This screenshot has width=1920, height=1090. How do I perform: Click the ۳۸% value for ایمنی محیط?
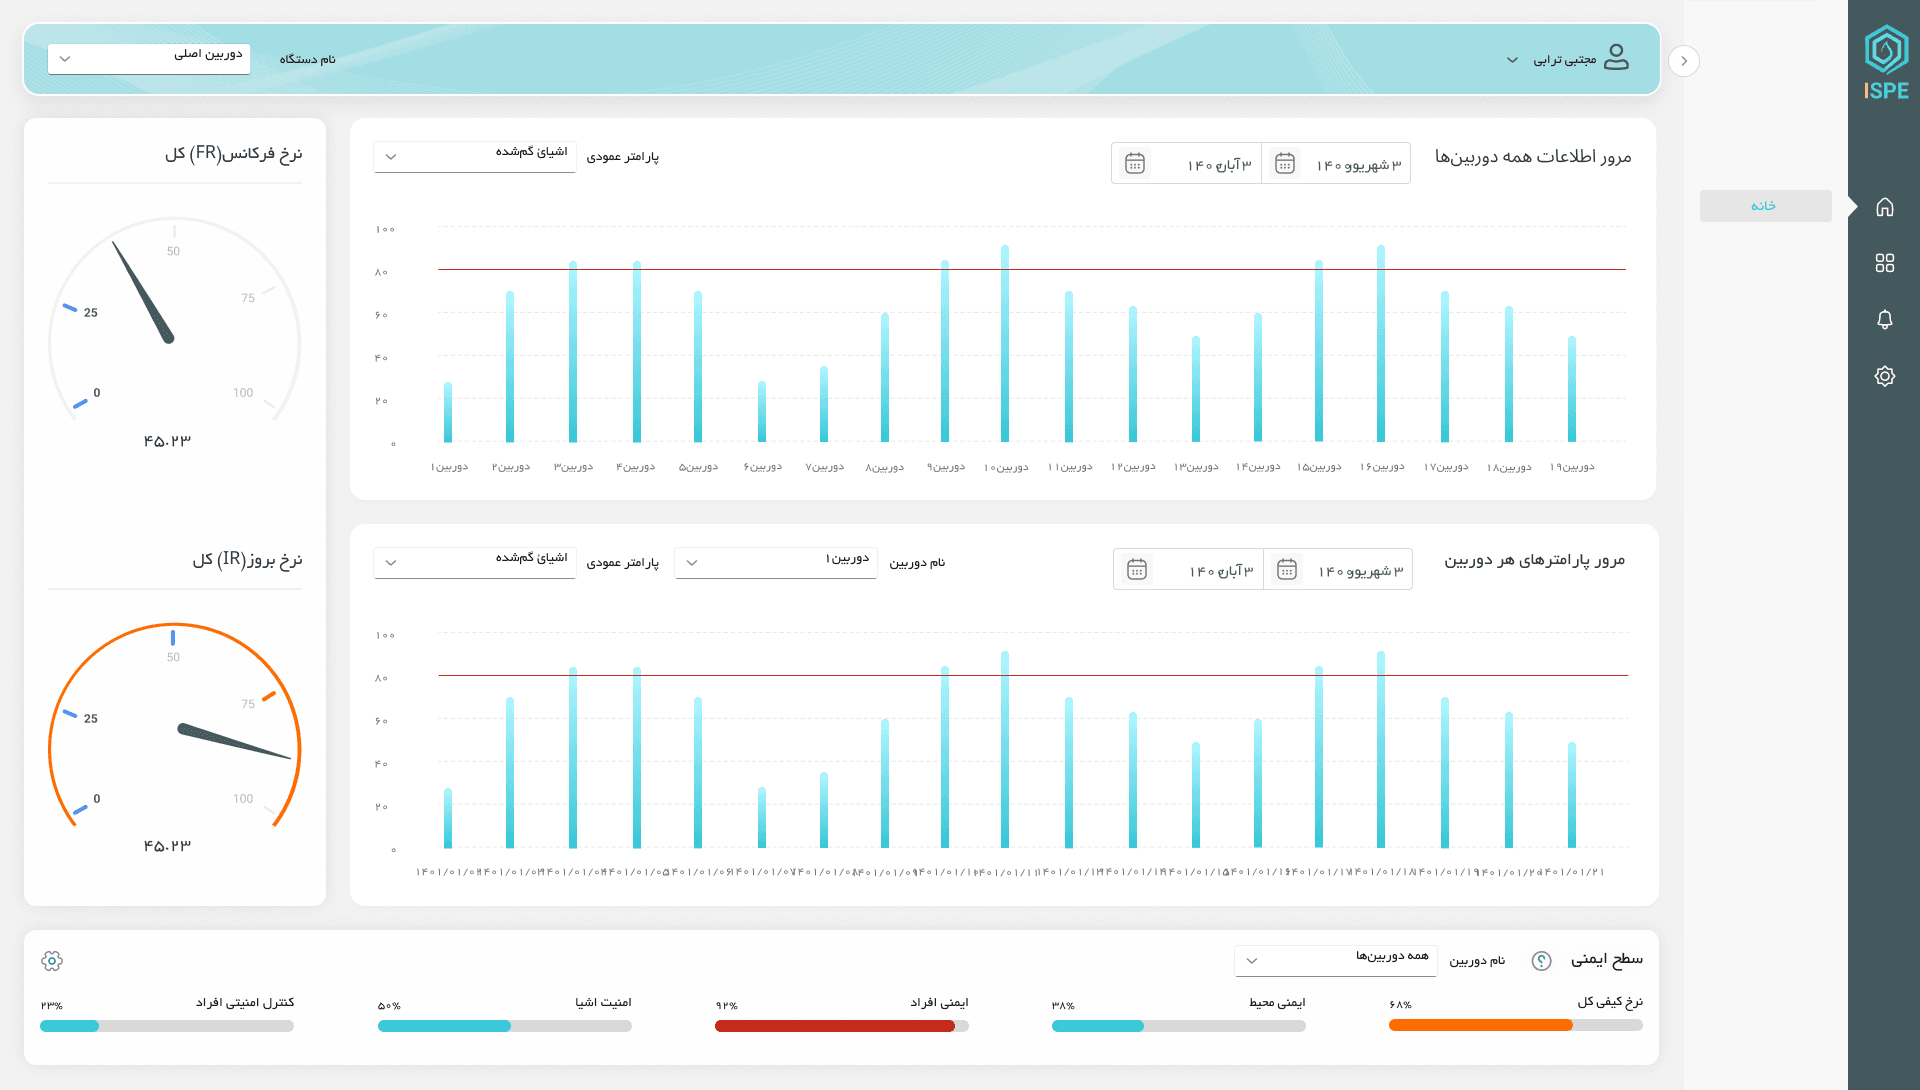pos(1063,1005)
